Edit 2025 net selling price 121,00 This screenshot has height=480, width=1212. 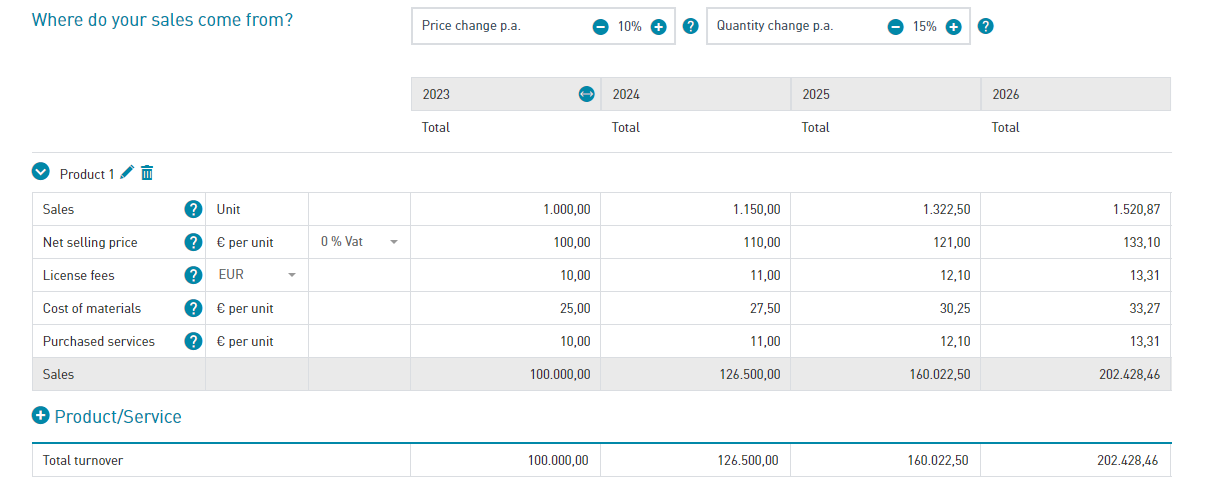tap(885, 242)
